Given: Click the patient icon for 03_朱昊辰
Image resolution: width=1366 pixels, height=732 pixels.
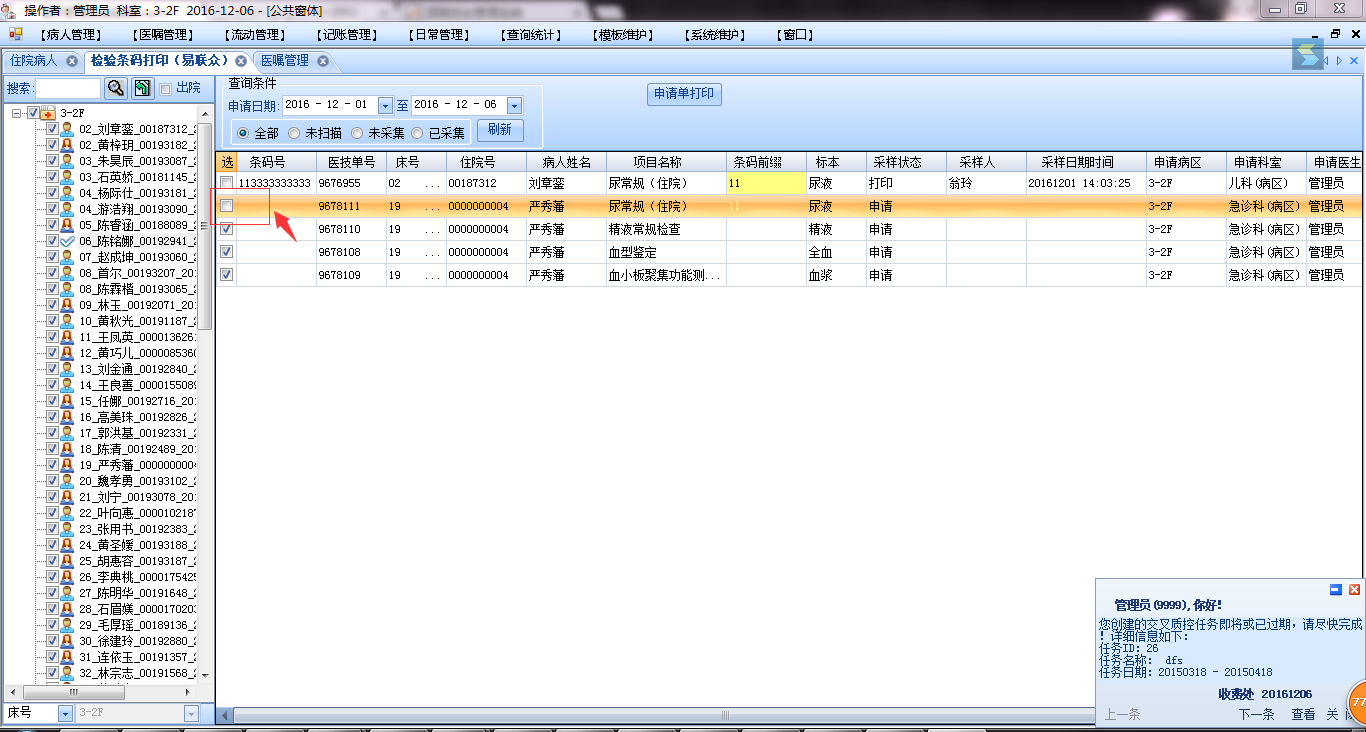Looking at the screenshot, I should point(67,161).
